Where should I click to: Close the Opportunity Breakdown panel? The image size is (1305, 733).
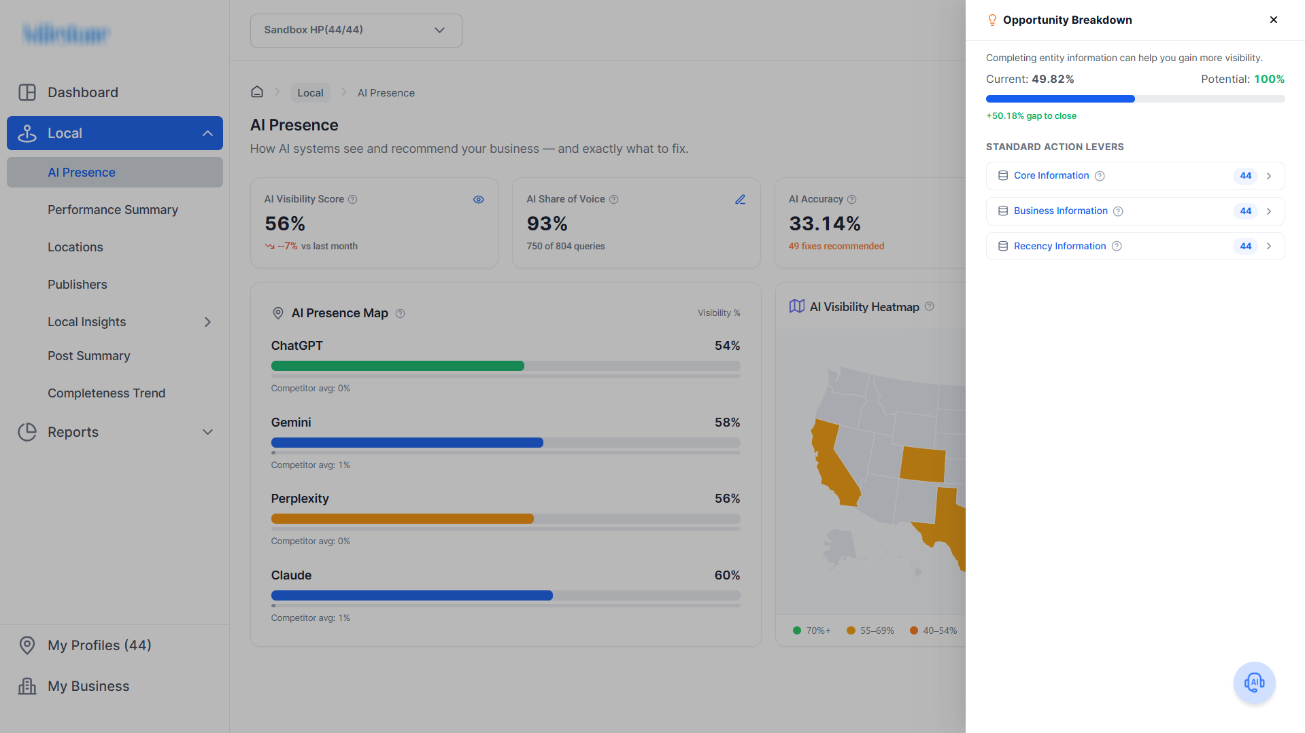tap(1273, 20)
